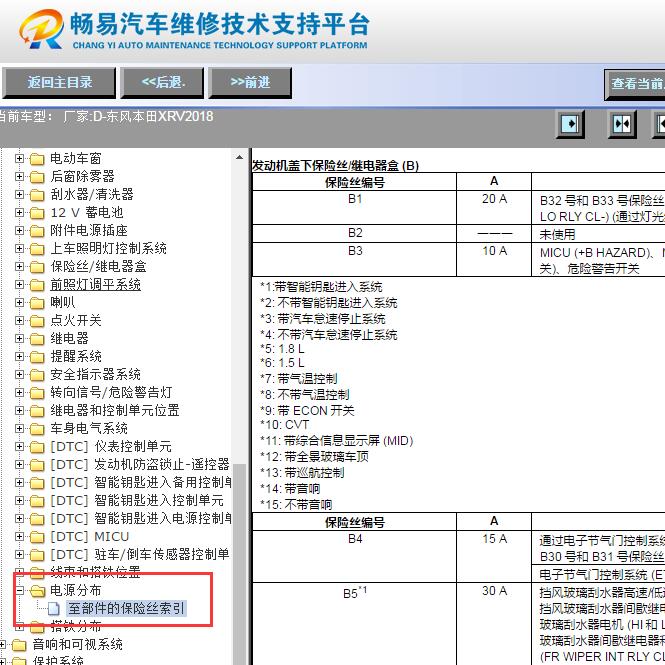Select 至部件的保险丝索引 in the tree
The width and height of the screenshot is (665, 665).
click(125, 609)
